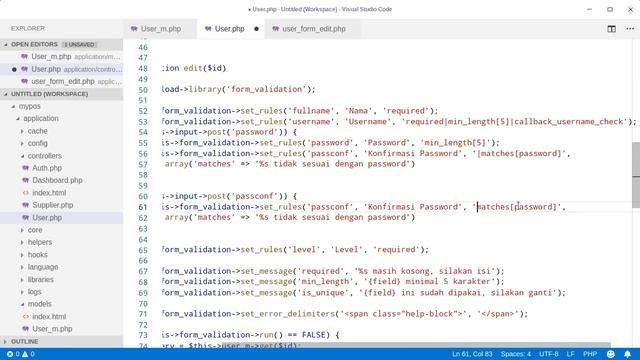The height and width of the screenshot is (360, 640).
Task: Open the notifications bell
Action: [627, 354]
